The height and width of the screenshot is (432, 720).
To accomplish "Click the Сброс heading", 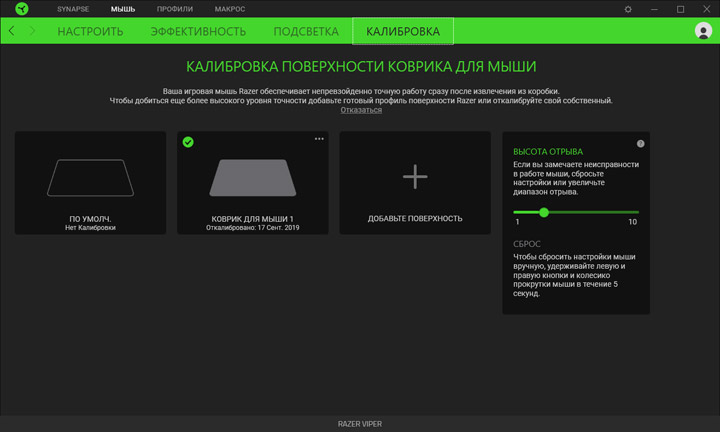I will point(527,244).
